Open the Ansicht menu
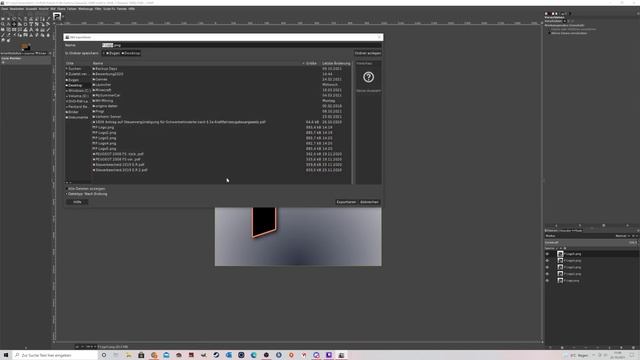 pos(44,9)
